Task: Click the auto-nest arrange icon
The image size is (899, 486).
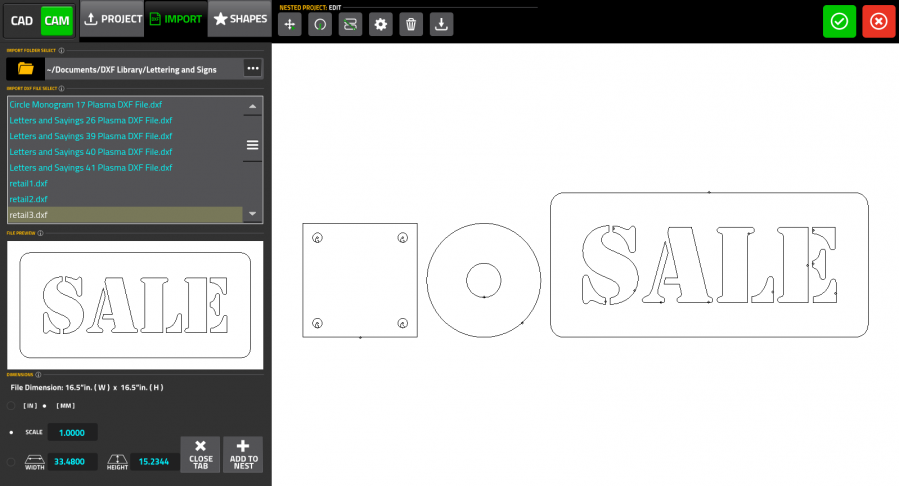Action: coord(350,24)
